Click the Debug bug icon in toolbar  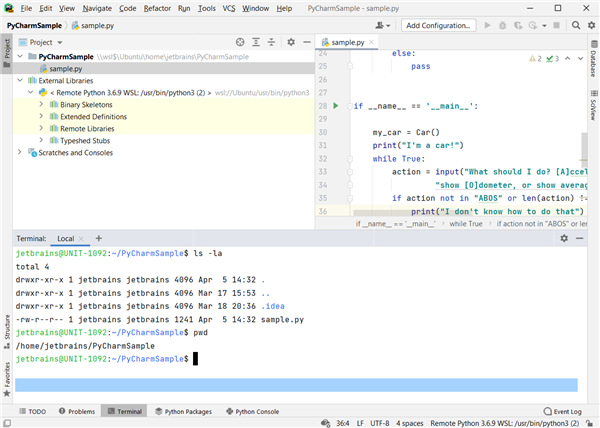(502, 25)
